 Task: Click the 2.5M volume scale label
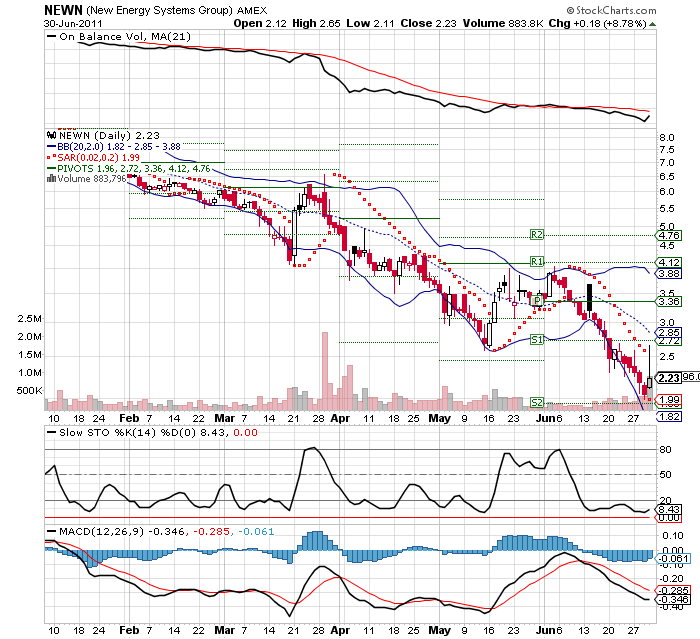[29, 319]
